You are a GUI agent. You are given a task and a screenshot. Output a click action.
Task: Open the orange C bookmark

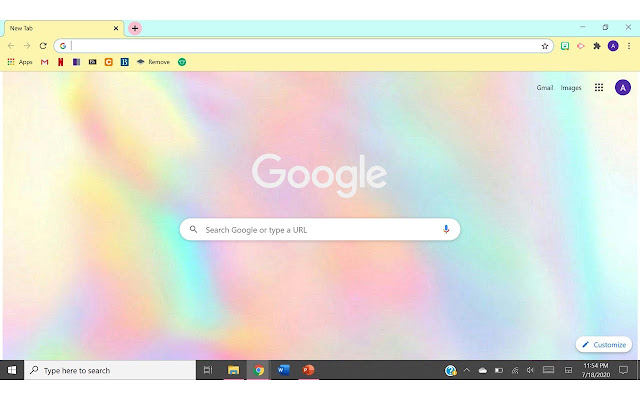pos(109,62)
